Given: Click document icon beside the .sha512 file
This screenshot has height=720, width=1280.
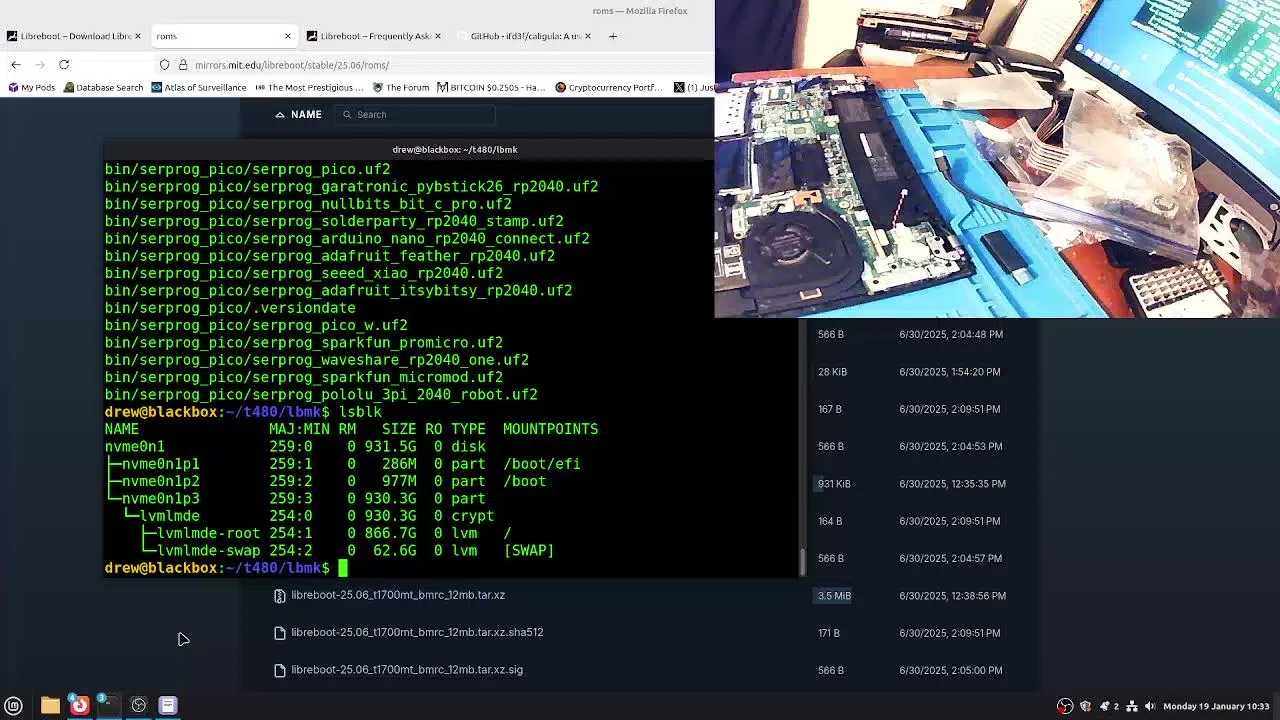Looking at the screenshot, I should (280, 632).
